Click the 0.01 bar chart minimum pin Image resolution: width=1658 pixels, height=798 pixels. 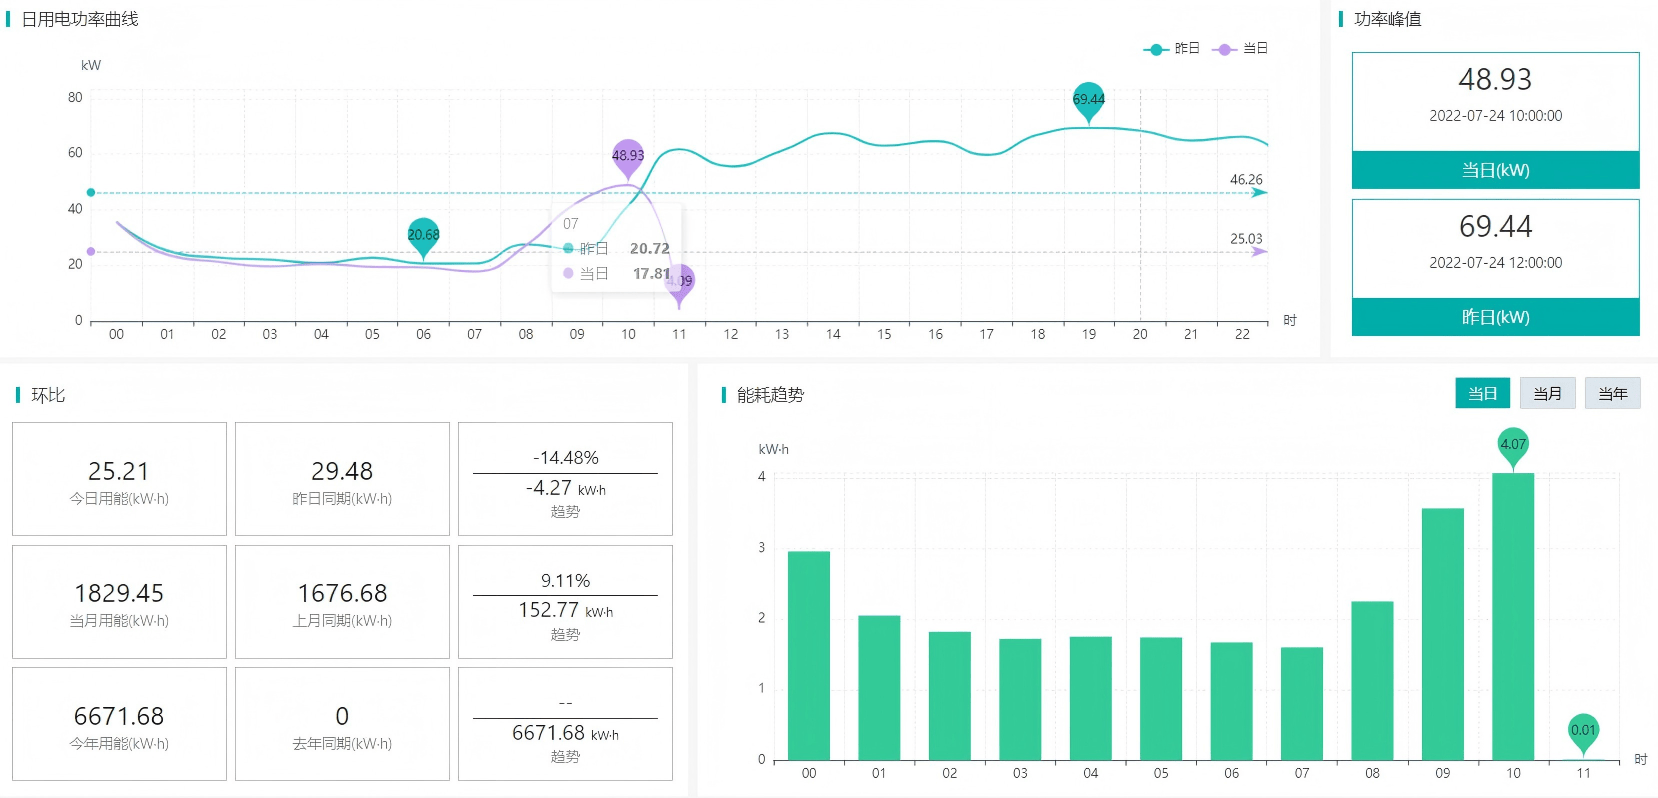pyautogui.click(x=1583, y=732)
